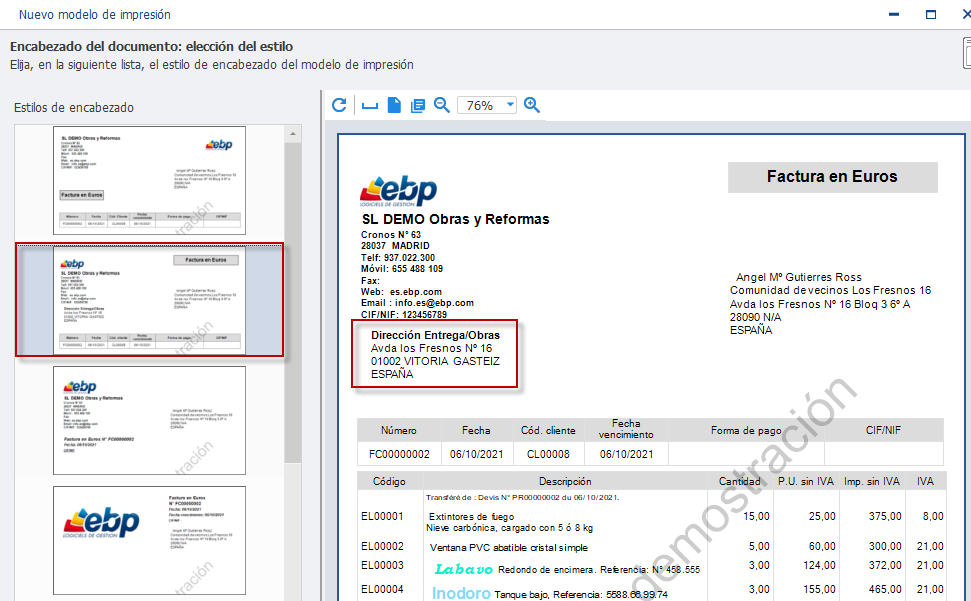Click the styles list scrollbar thumb
The width and height of the screenshot is (971, 601).
tap(293, 302)
